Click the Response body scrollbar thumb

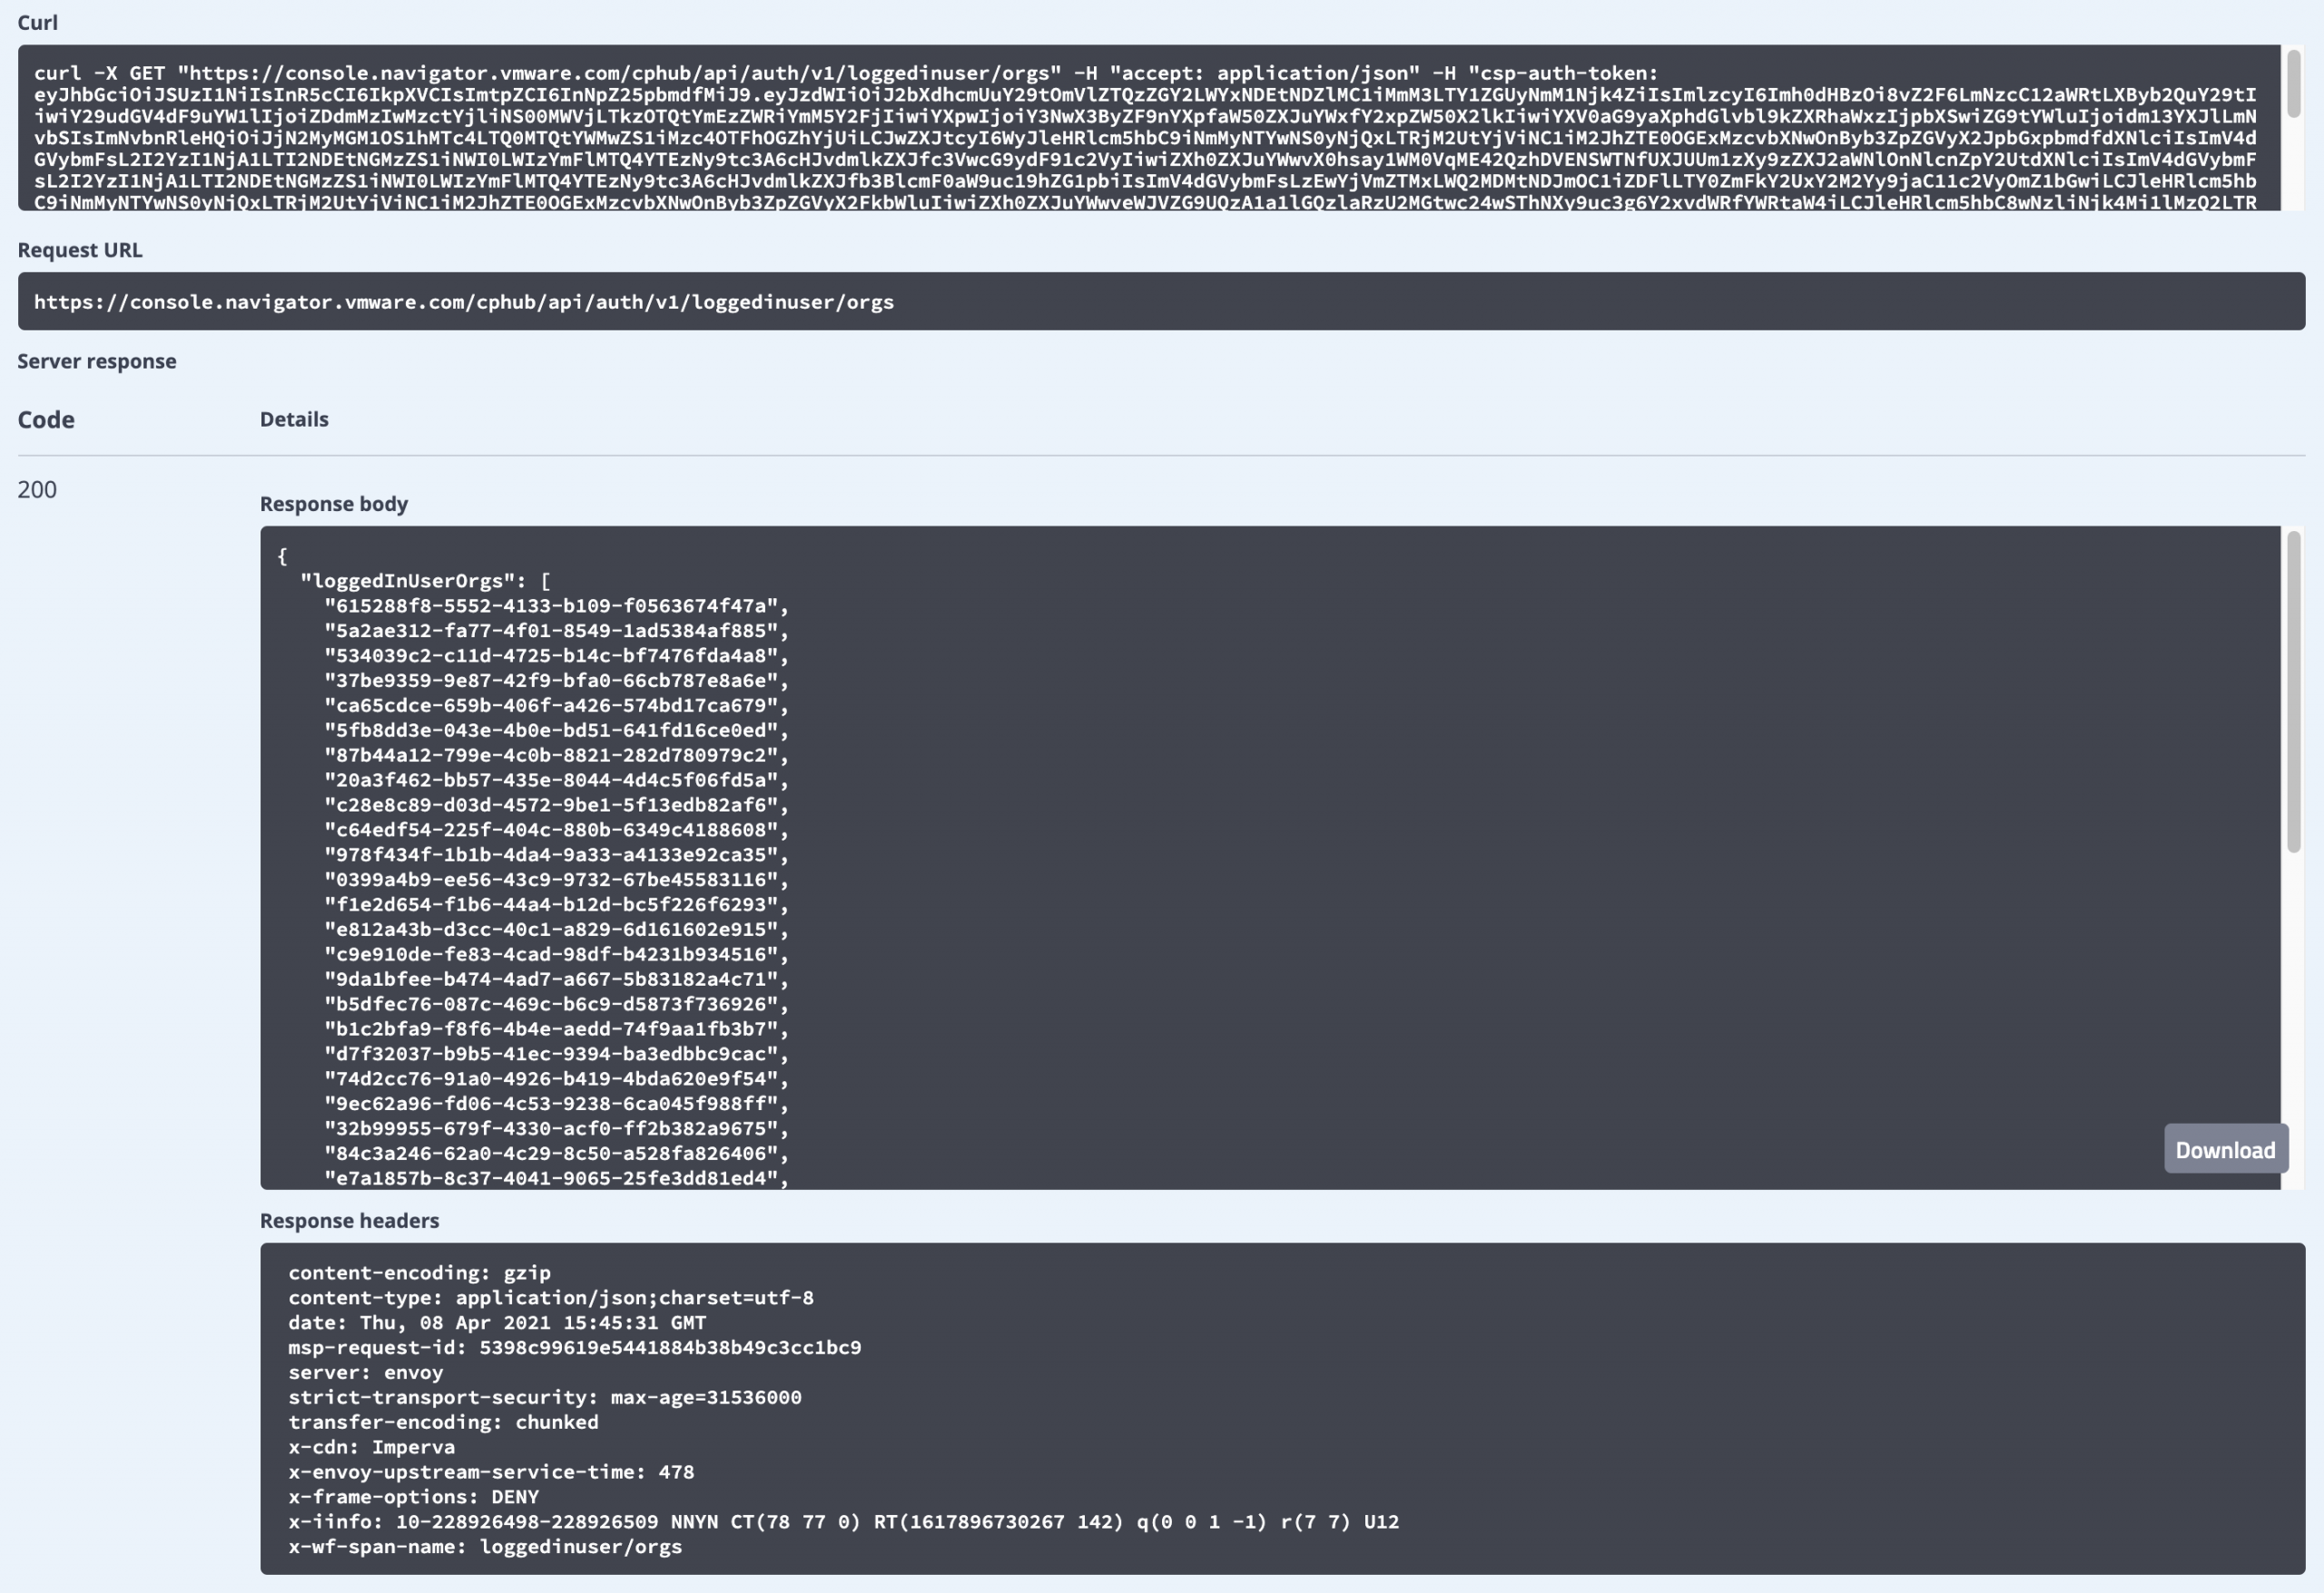pyautogui.click(x=2293, y=692)
